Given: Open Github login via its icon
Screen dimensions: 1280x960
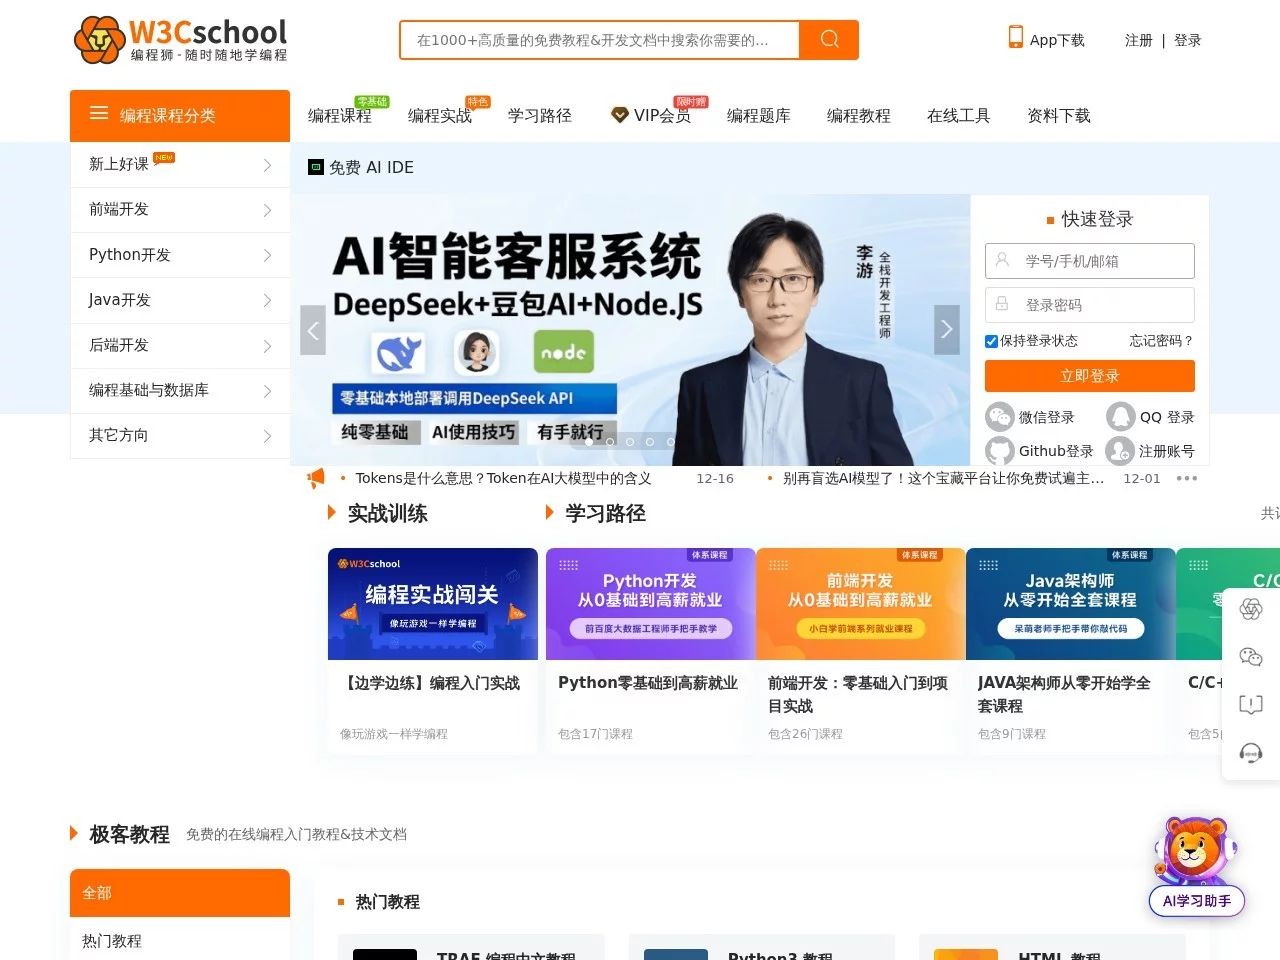Looking at the screenshot, I should coord(1000,450).
